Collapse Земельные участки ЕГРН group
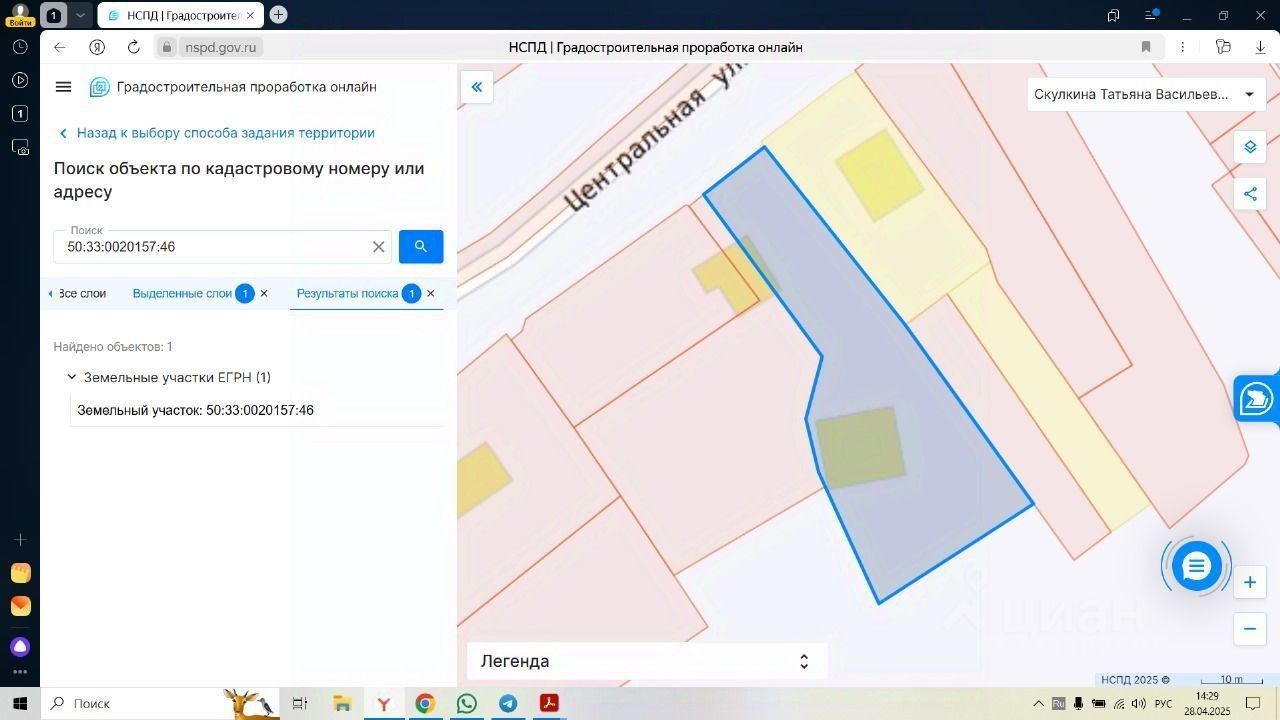Screen dimensions: 1280x720 (72, 377)
